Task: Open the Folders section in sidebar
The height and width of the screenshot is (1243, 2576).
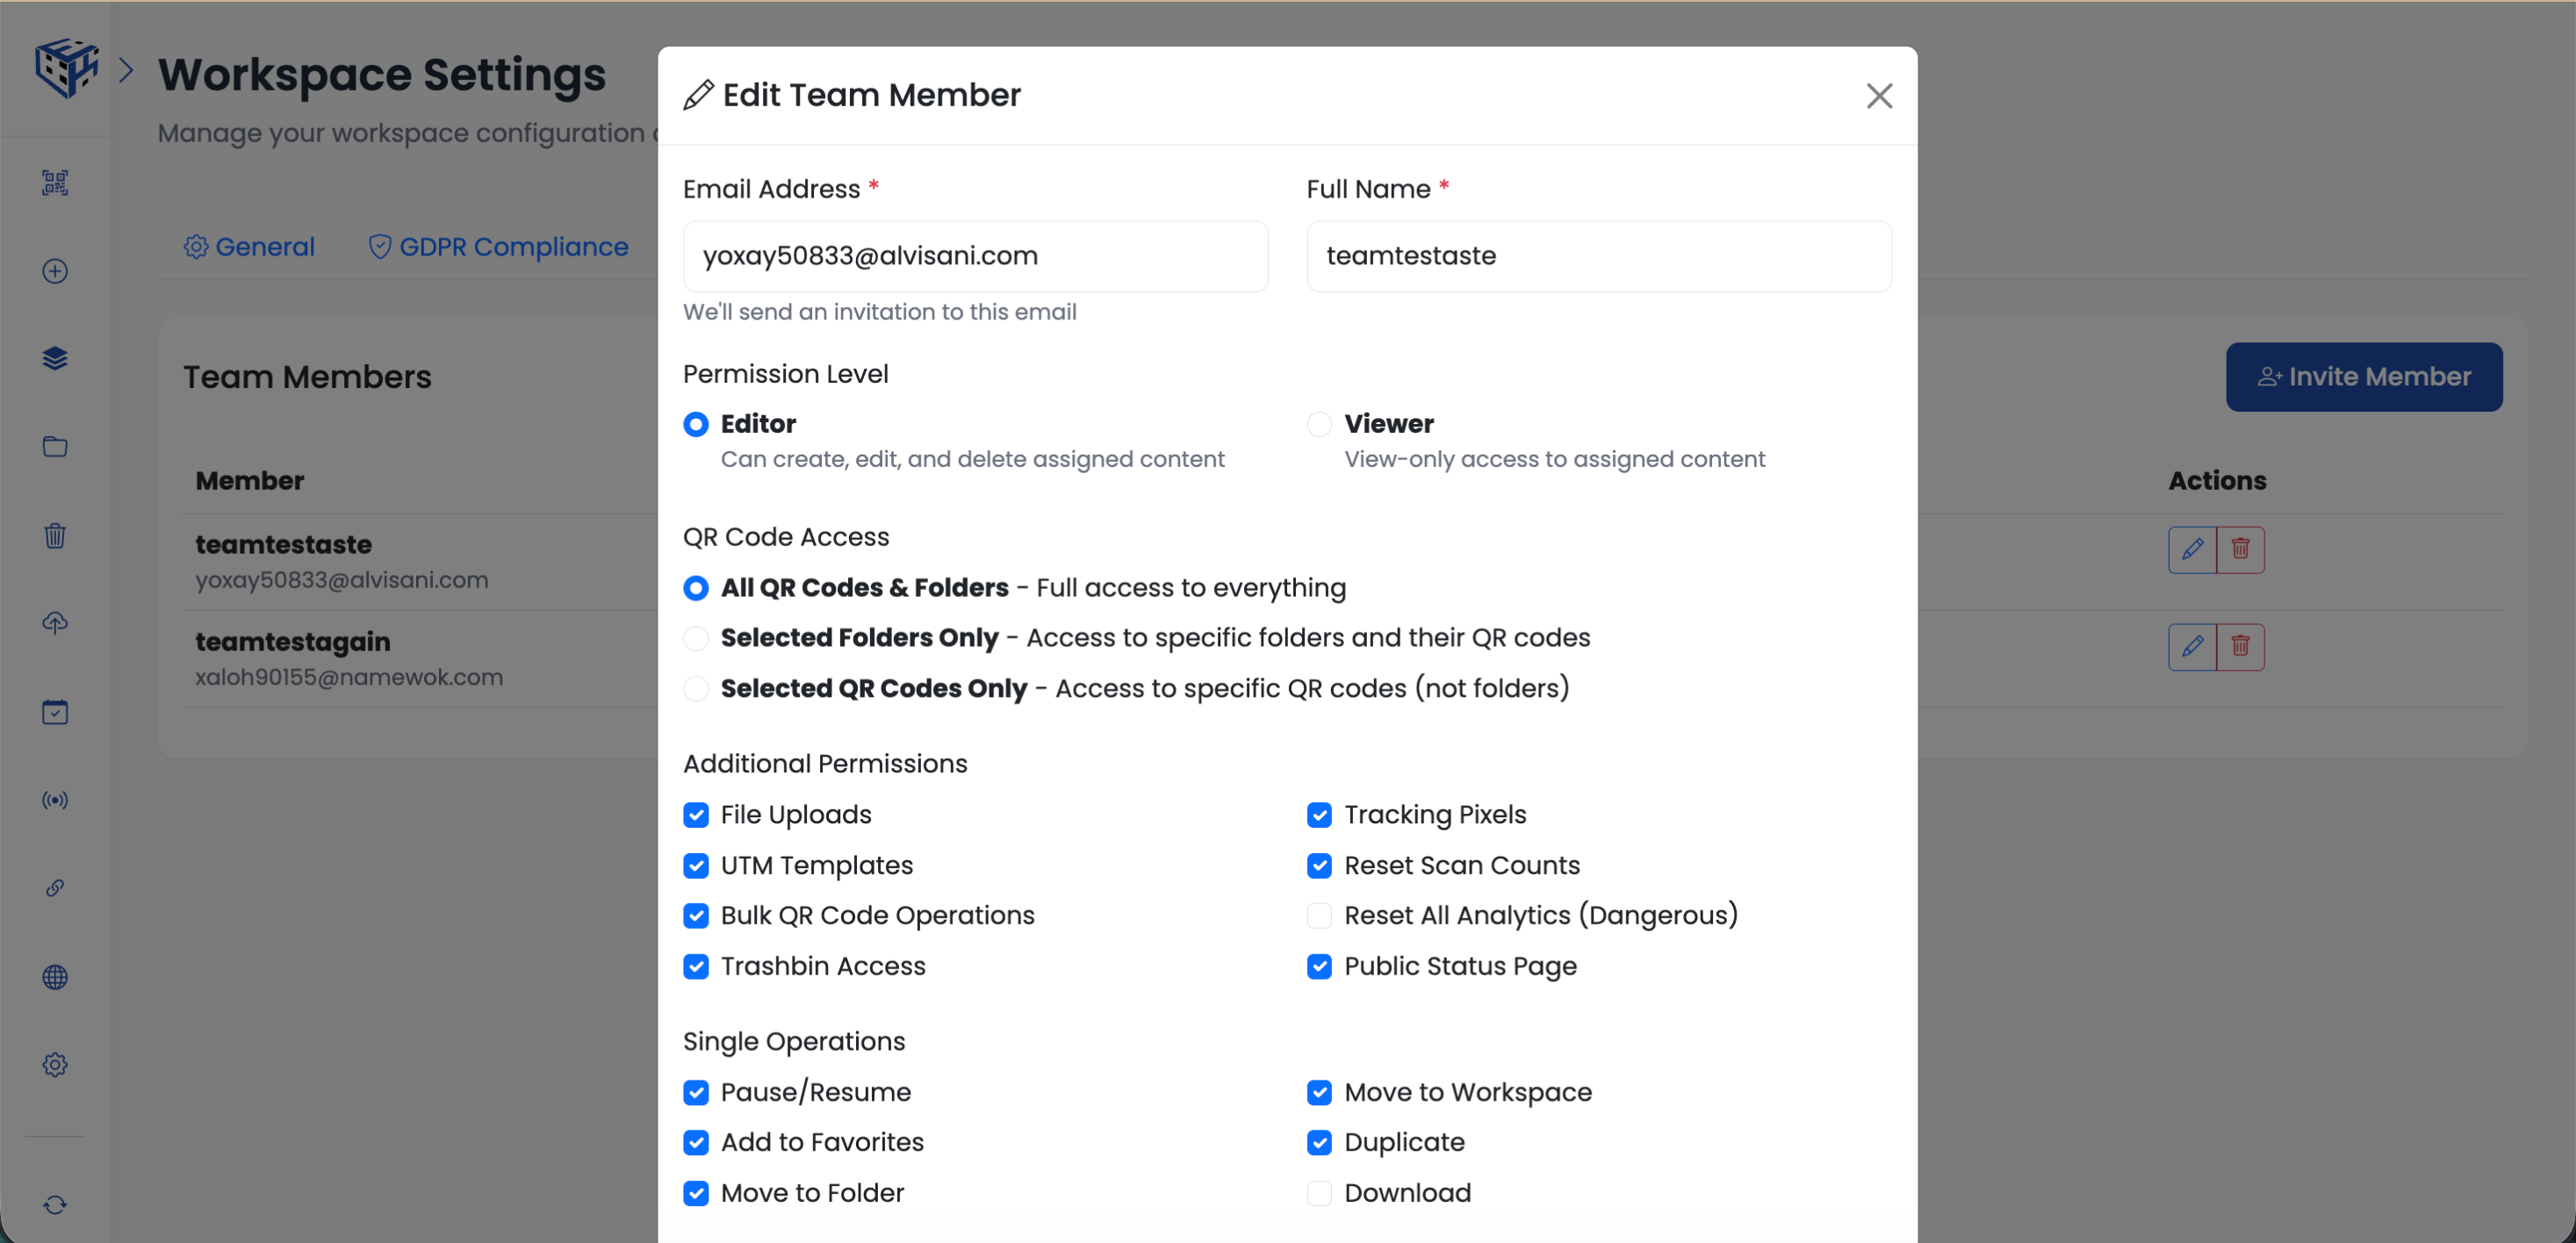Action: 55,447
